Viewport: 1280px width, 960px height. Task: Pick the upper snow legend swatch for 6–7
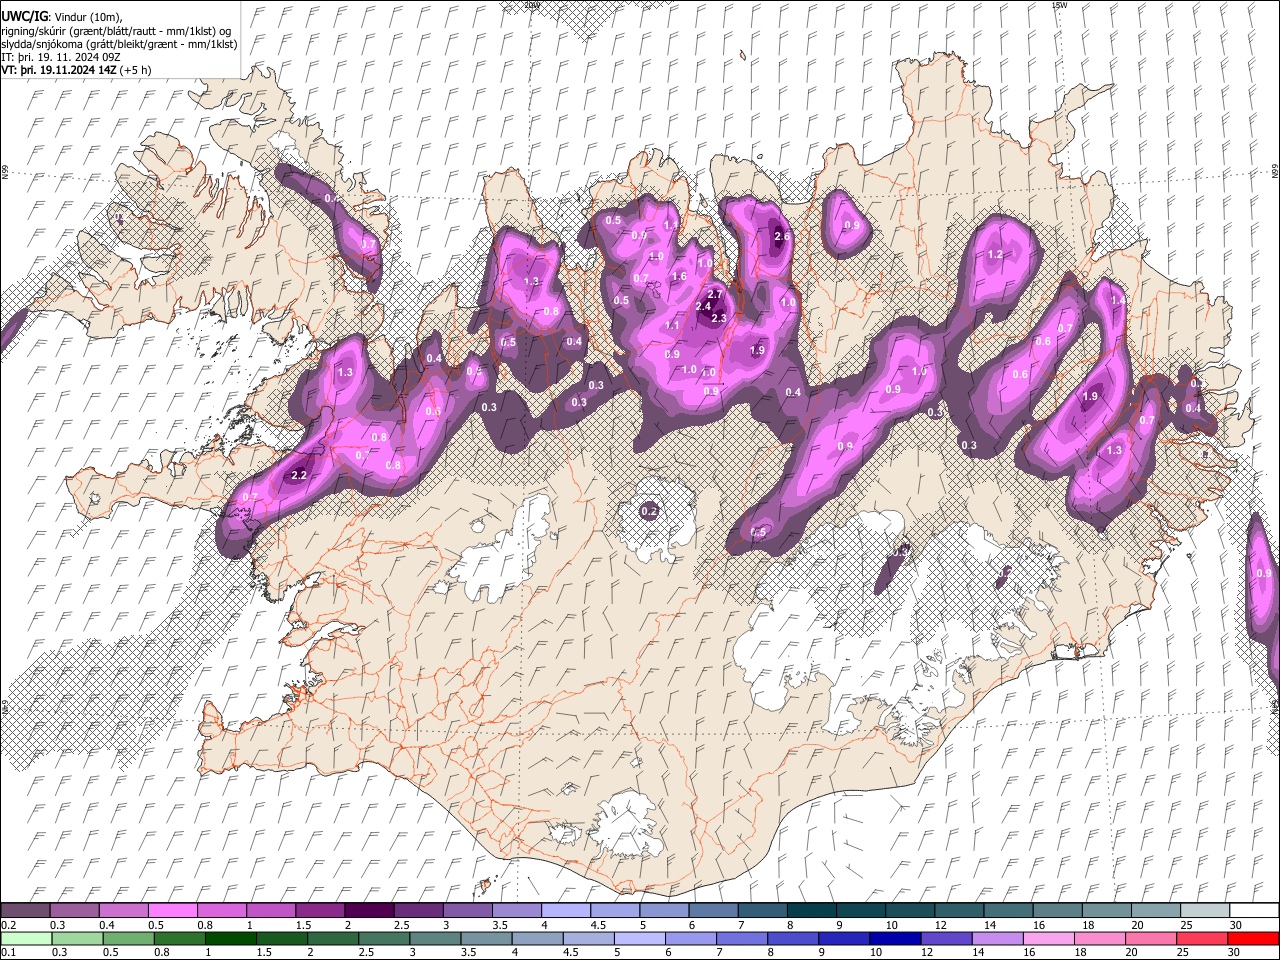pyautogui.click(x=711, y=911)
